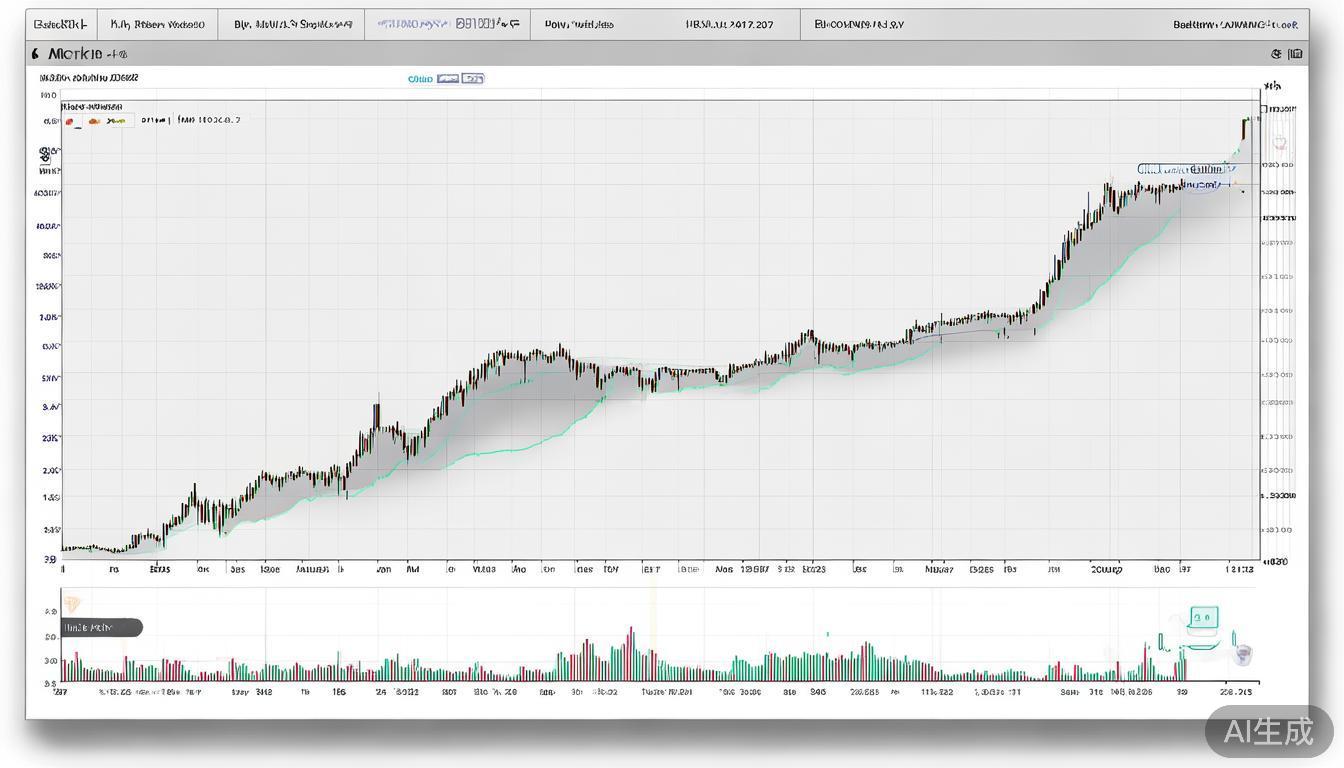
Task: Click the refresh icon in the title bar
Action: click(x=1276, y=54)
